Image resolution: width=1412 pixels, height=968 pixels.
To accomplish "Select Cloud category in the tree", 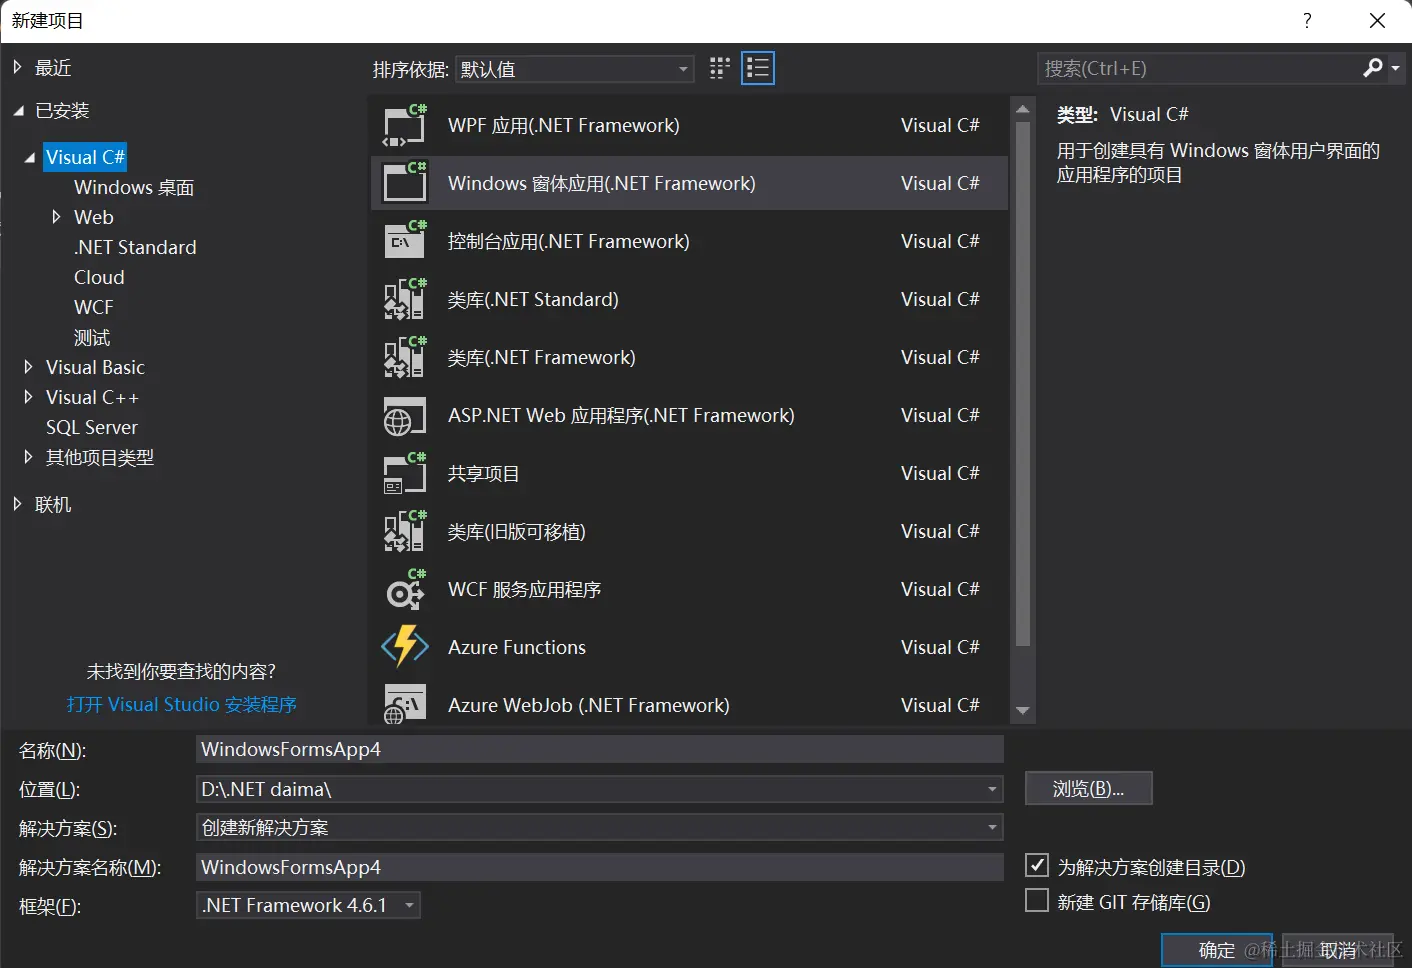I will pos(99,277).
